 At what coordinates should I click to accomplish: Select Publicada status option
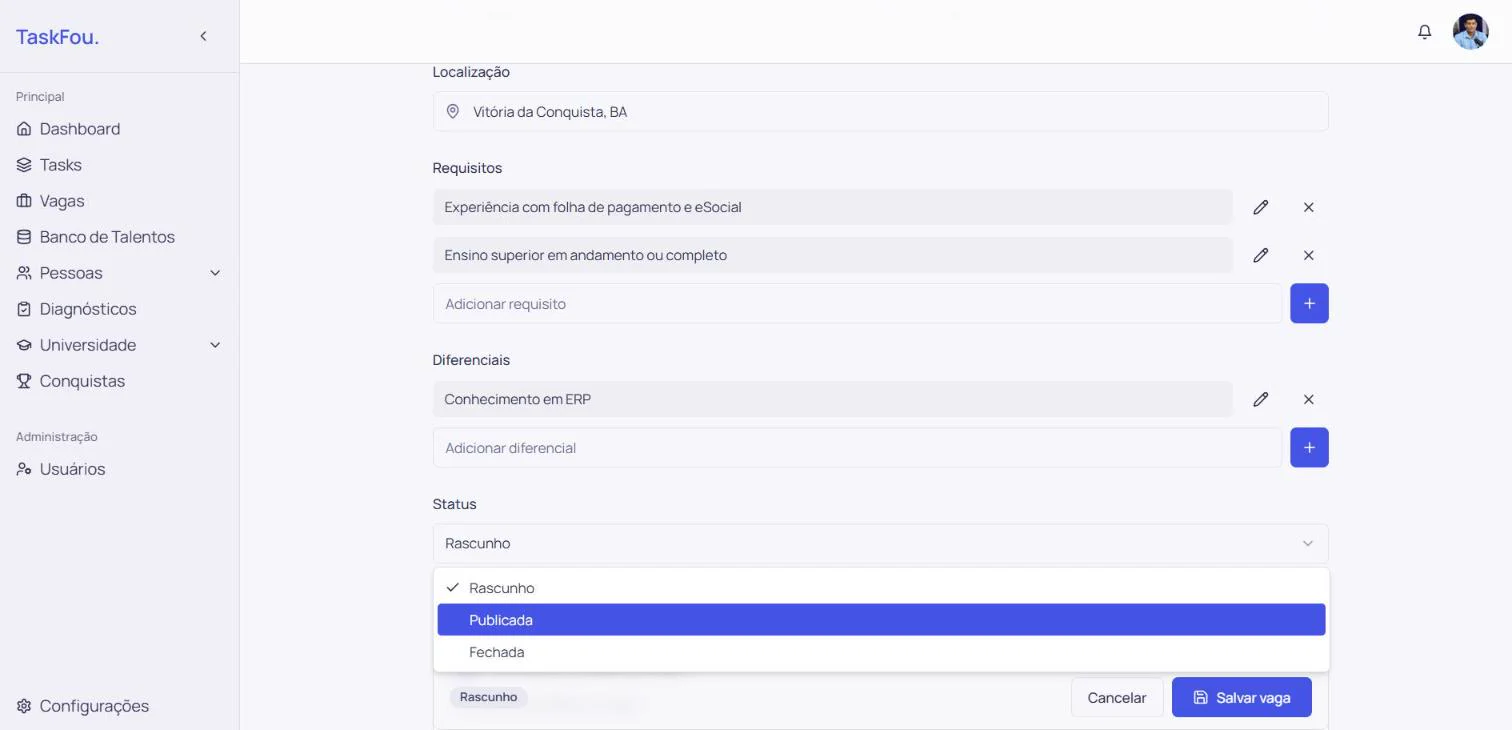click(x=881, y=620)
